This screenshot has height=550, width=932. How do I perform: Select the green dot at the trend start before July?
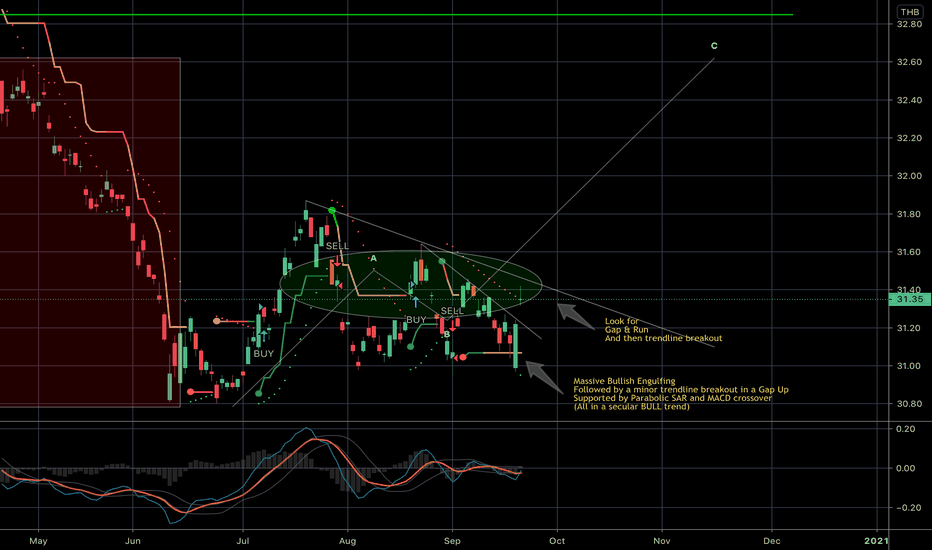[x=259, y=394]
